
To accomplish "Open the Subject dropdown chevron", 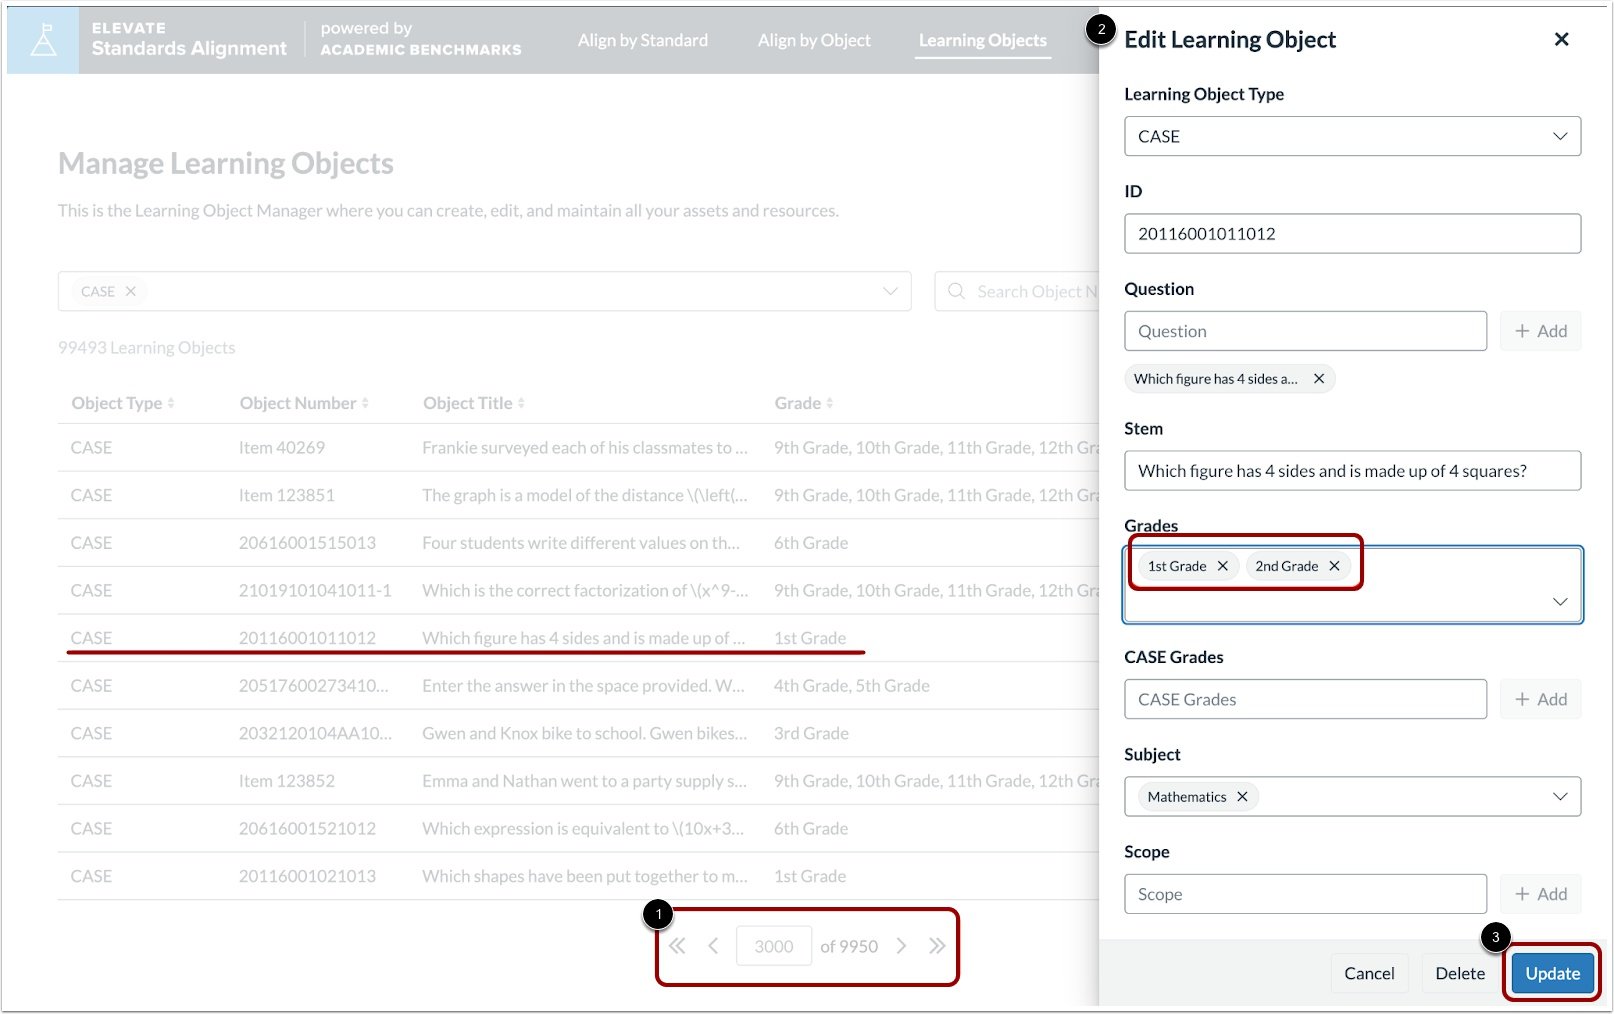I will 1559,796.
